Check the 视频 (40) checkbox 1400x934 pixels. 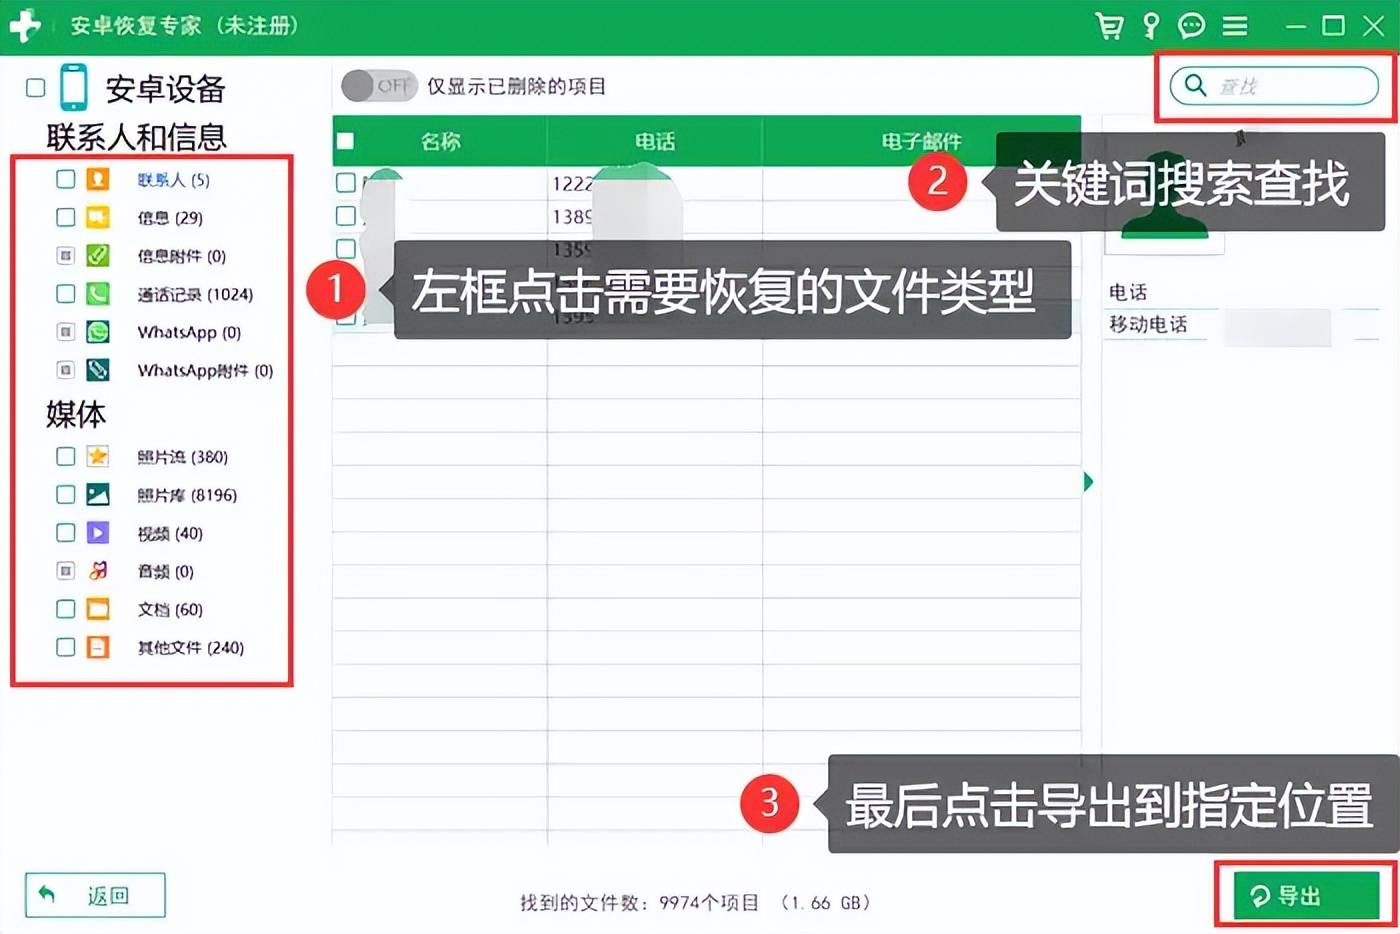click(65, 532)
